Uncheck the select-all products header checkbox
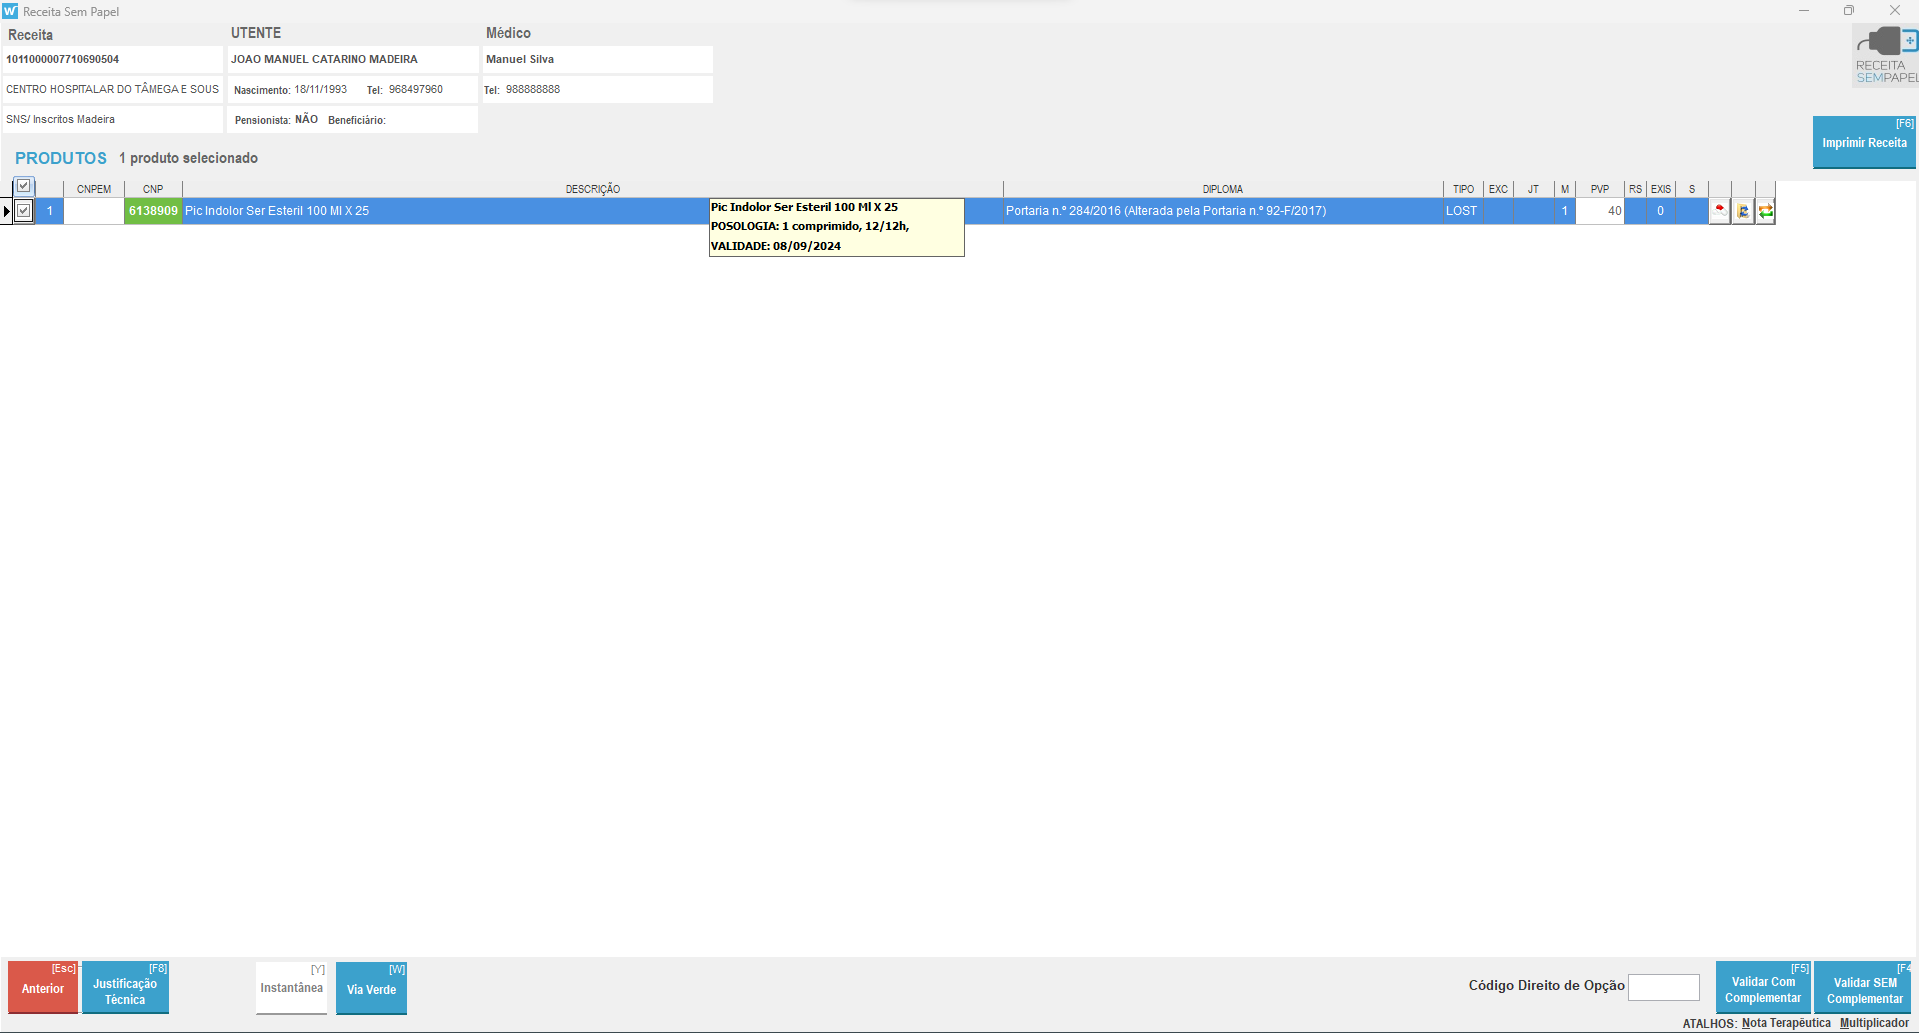The width and height of the screenshot is (1919, 1033). pos(24,186)
